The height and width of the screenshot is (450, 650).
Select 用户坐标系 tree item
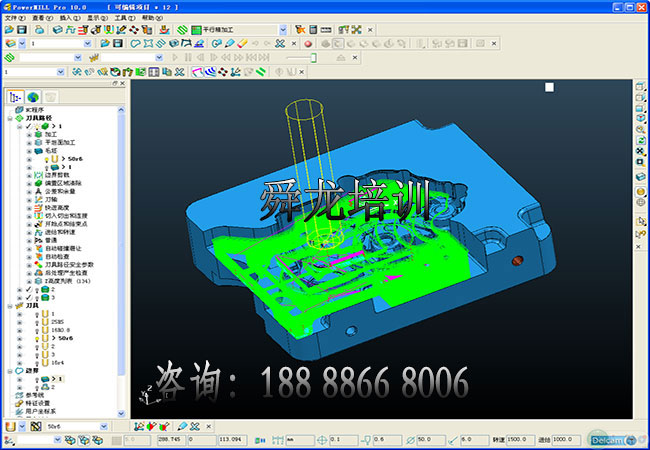click(41, 411)
